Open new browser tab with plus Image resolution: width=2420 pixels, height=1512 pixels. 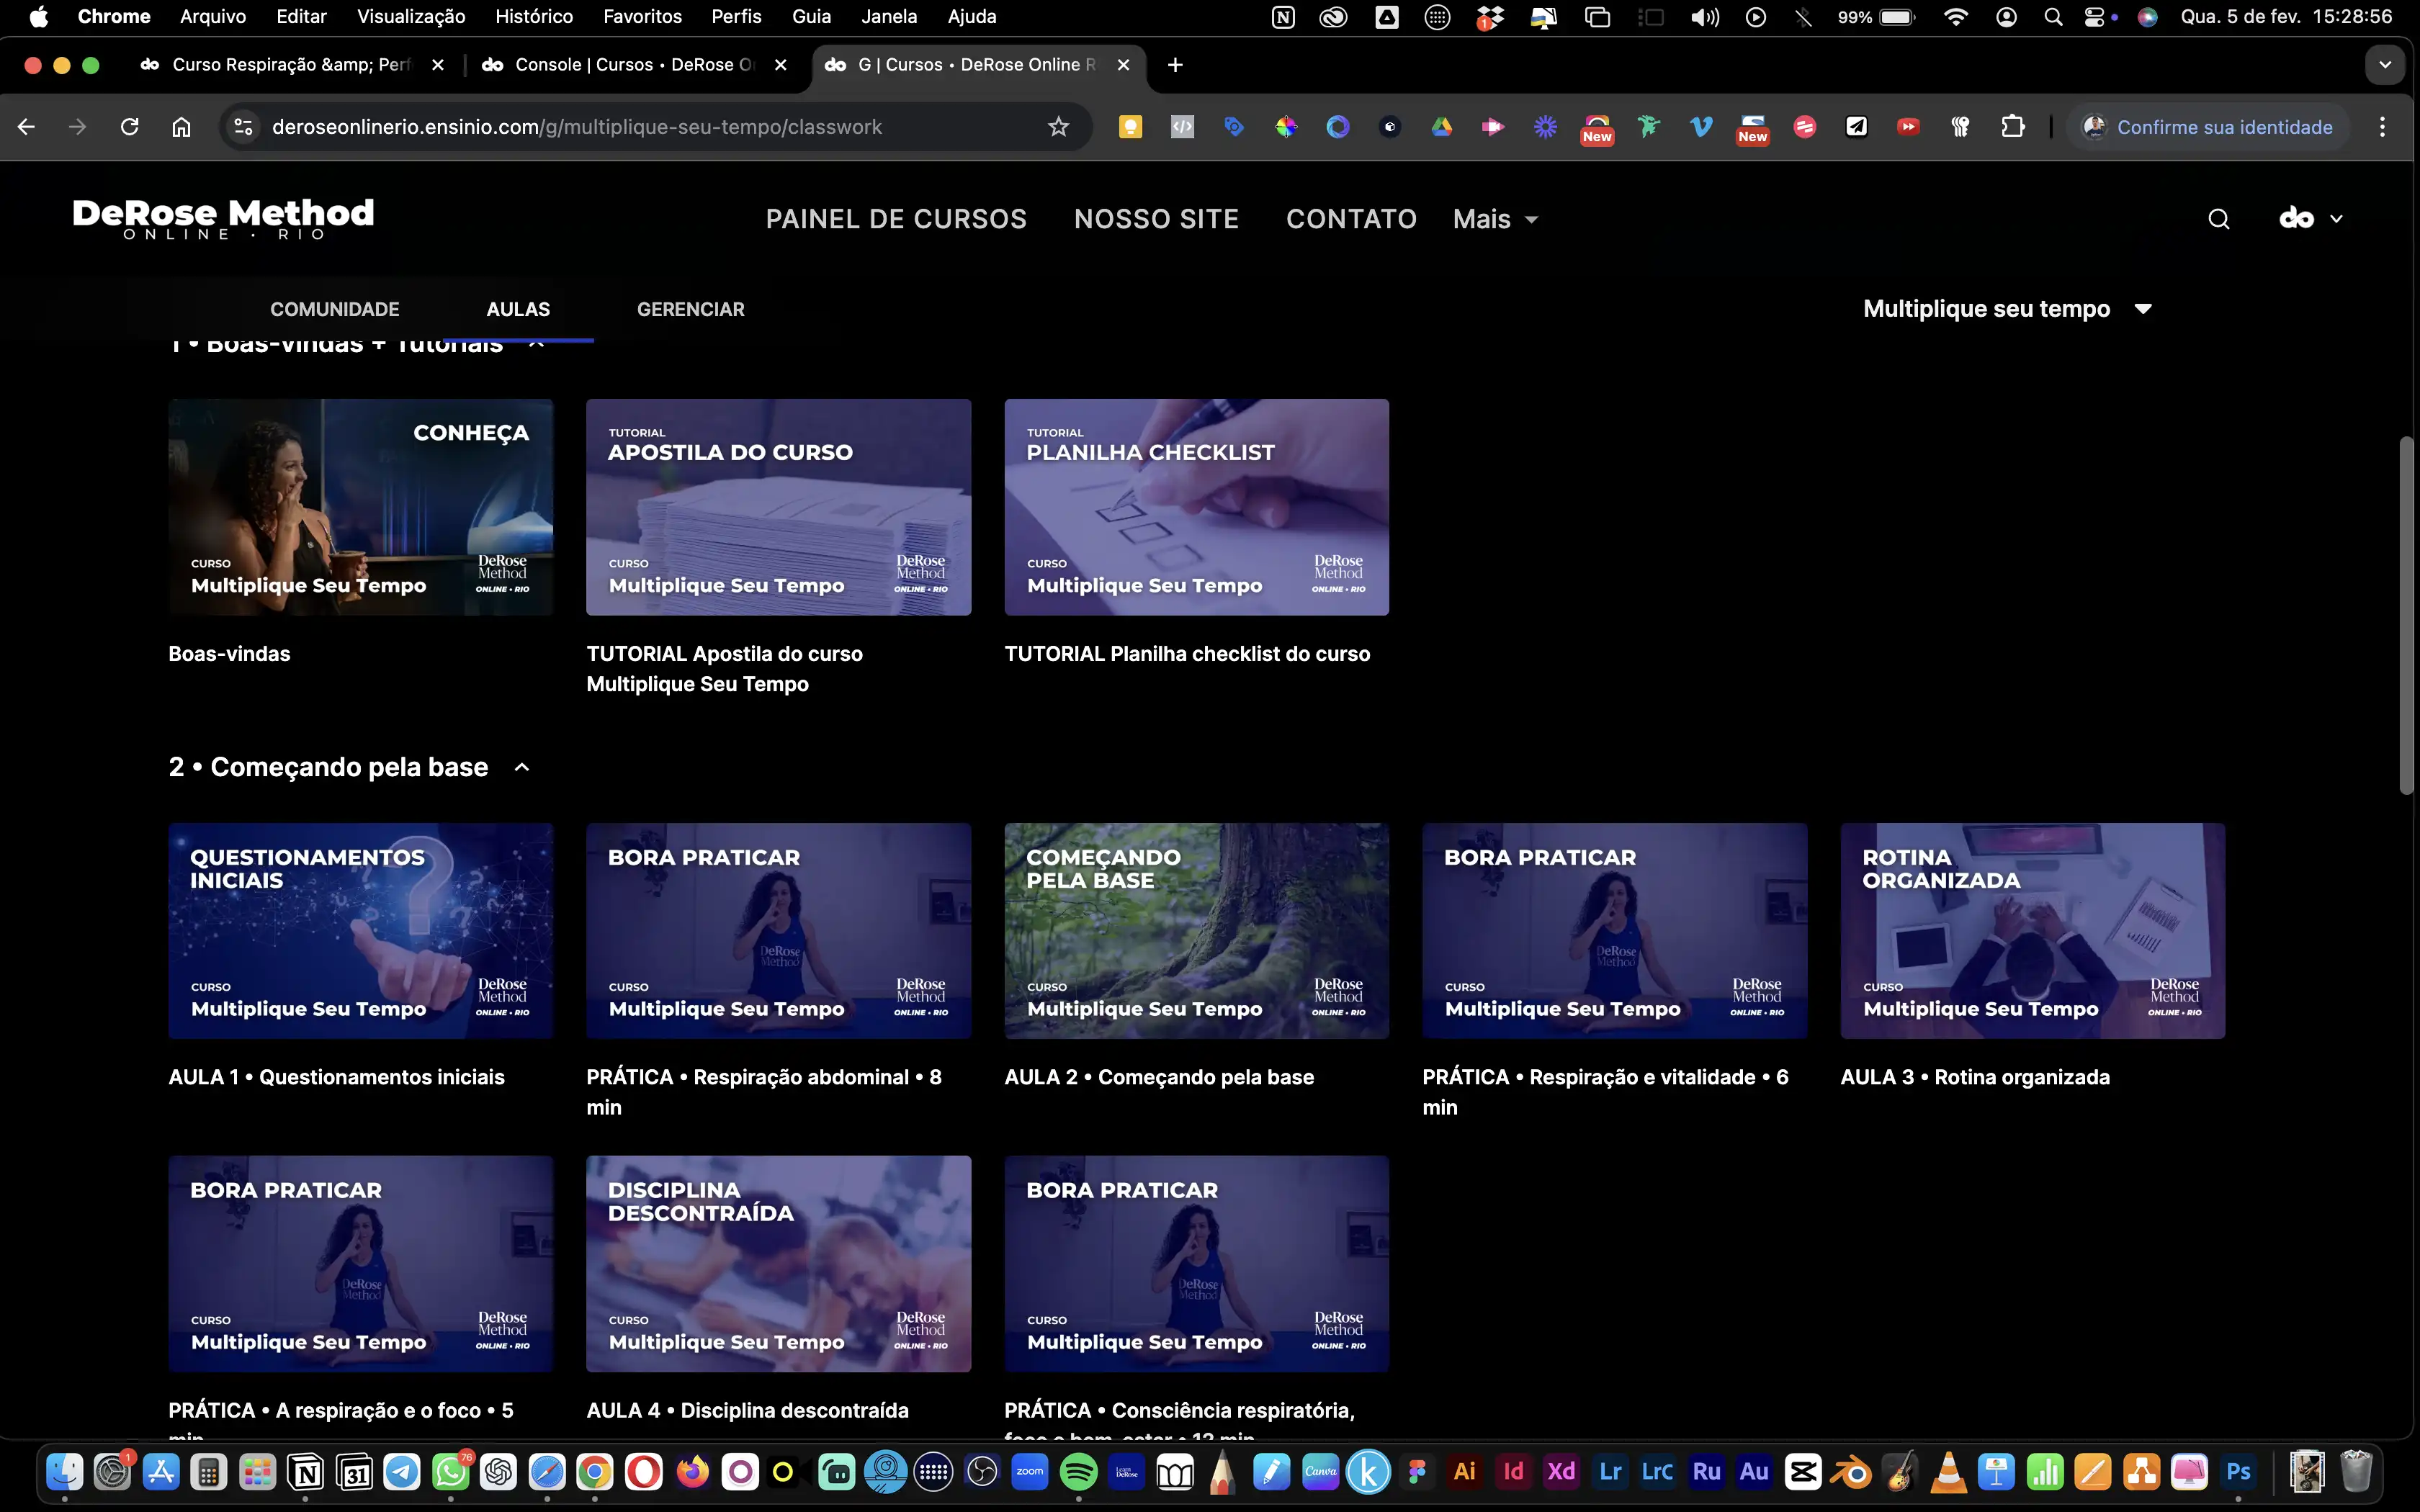click(x=1175, y=65)
